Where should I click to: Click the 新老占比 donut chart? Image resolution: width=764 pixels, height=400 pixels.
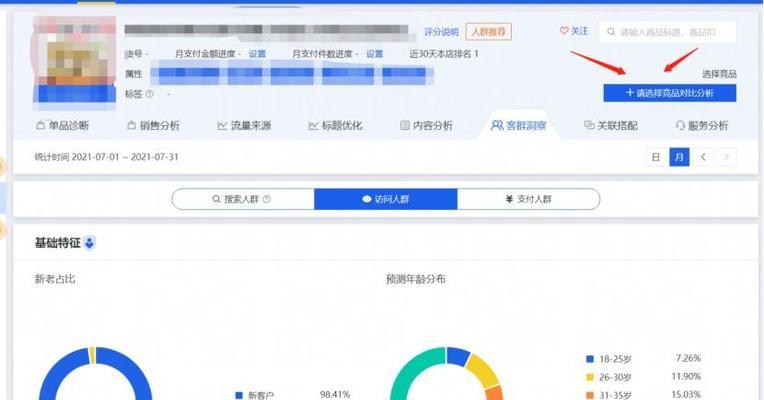(x=96, y=374)
